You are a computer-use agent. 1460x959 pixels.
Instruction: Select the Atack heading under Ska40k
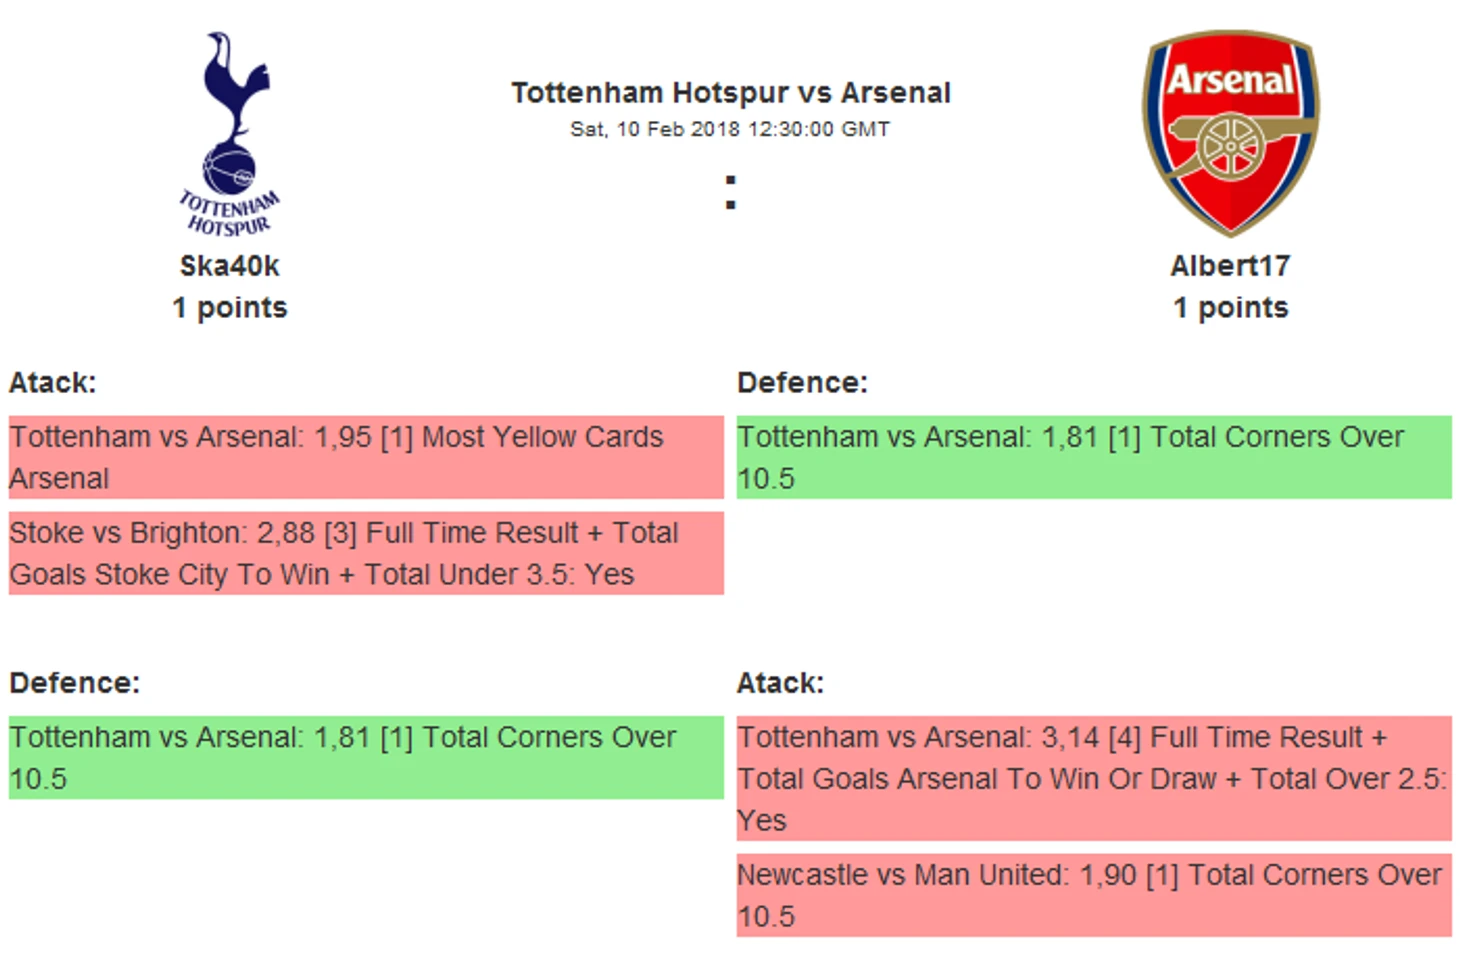[53, 383]
